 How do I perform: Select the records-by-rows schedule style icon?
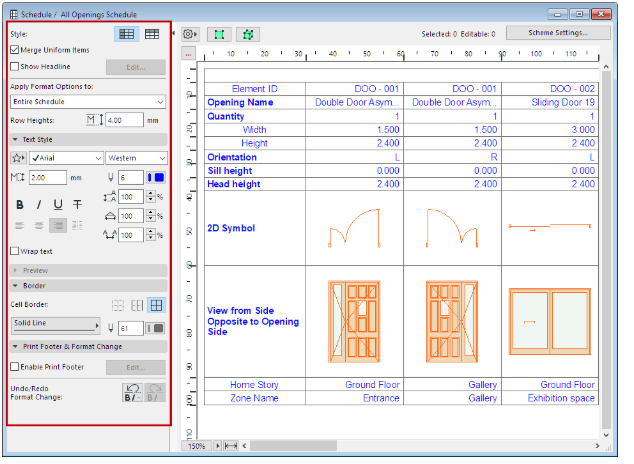point(127,34)
